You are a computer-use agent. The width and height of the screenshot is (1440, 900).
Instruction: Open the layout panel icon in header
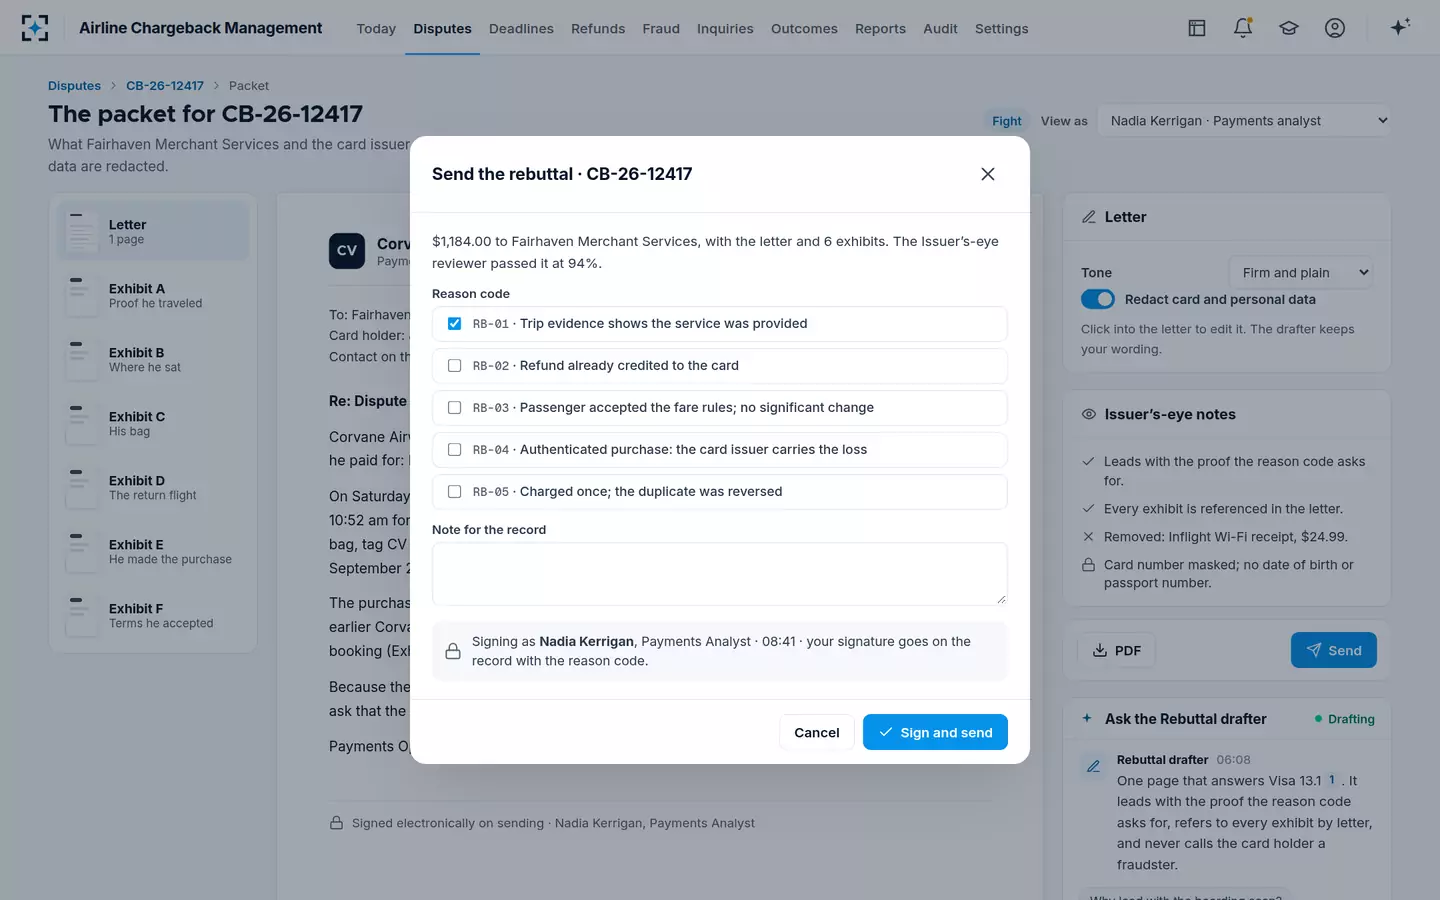click(x=1197, y=28)
